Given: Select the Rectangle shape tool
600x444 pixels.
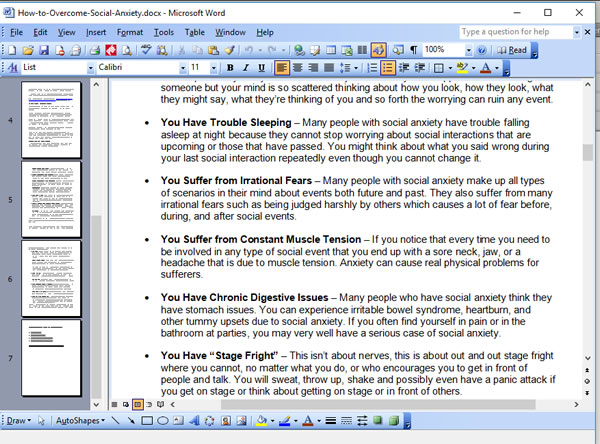Looking at the screenshot, I should pos(147,421).
